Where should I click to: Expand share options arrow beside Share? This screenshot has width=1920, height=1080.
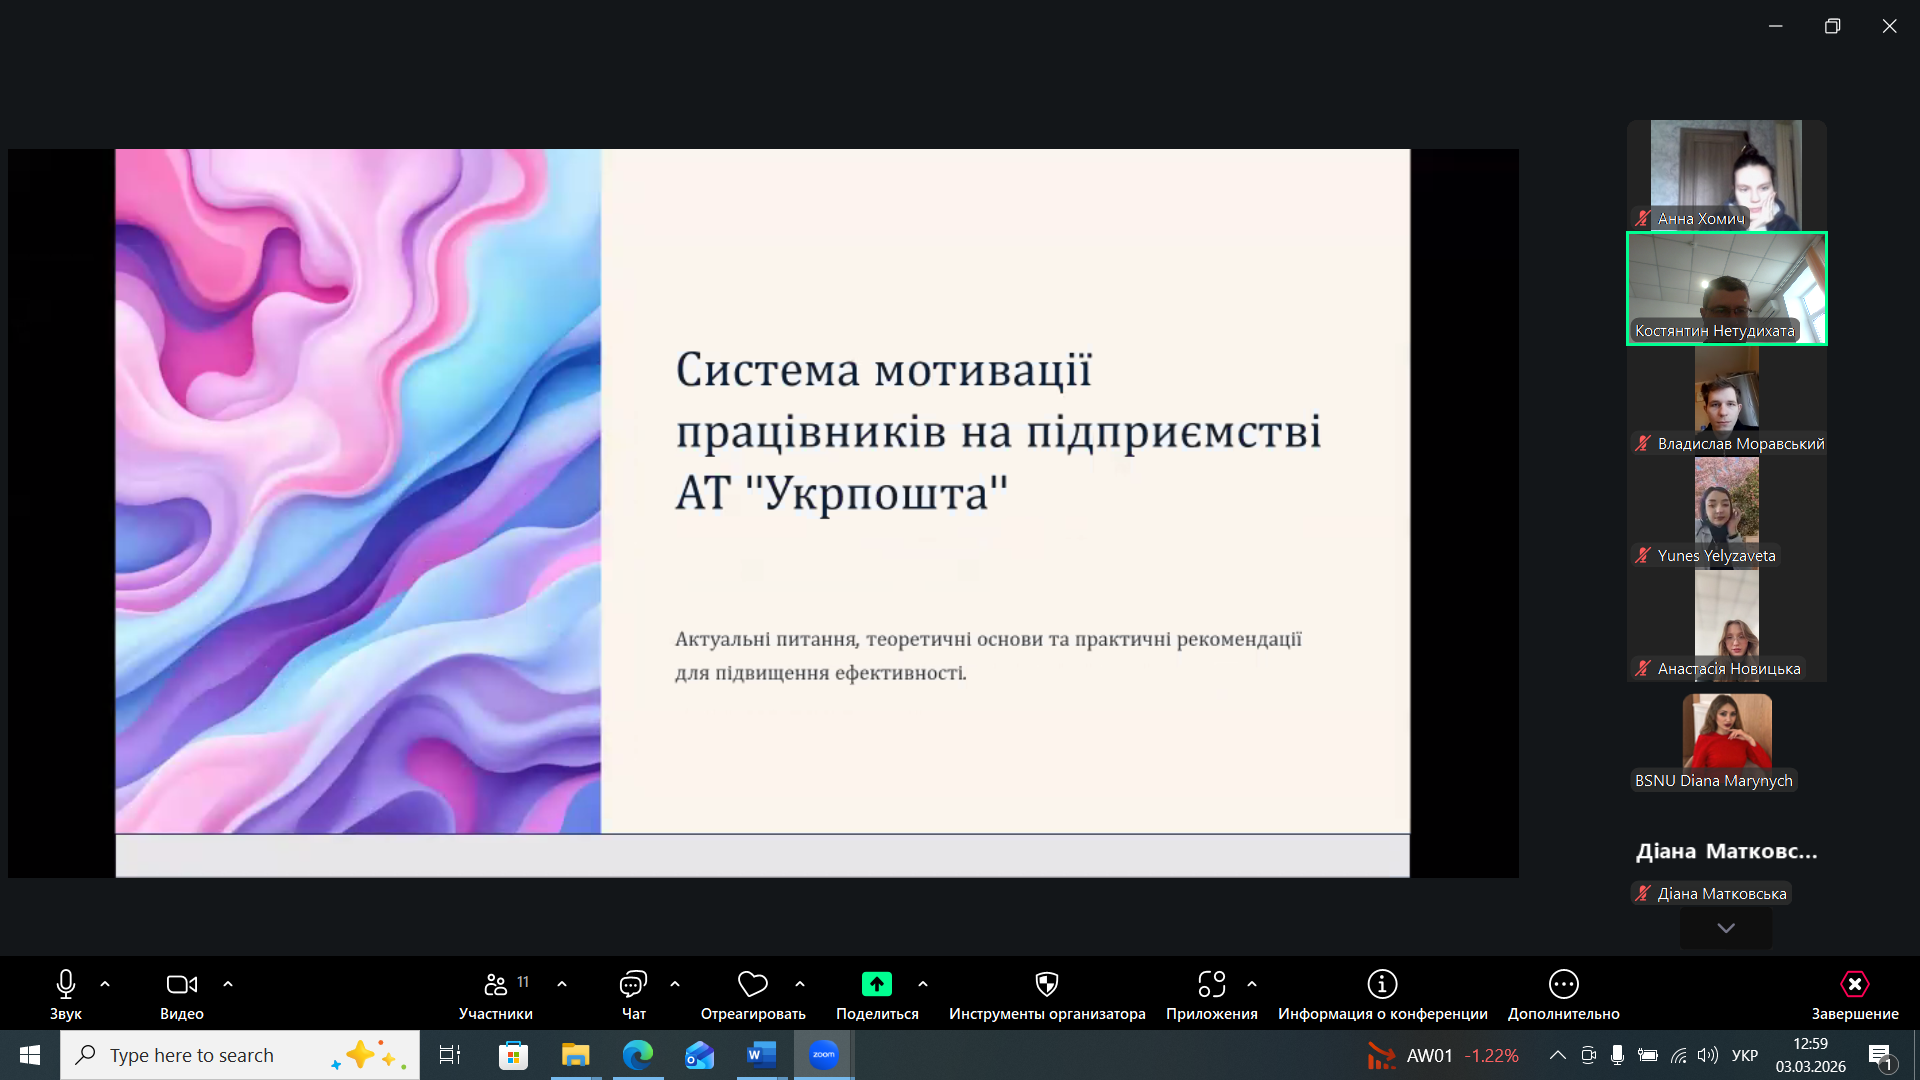tap(923, 984)
